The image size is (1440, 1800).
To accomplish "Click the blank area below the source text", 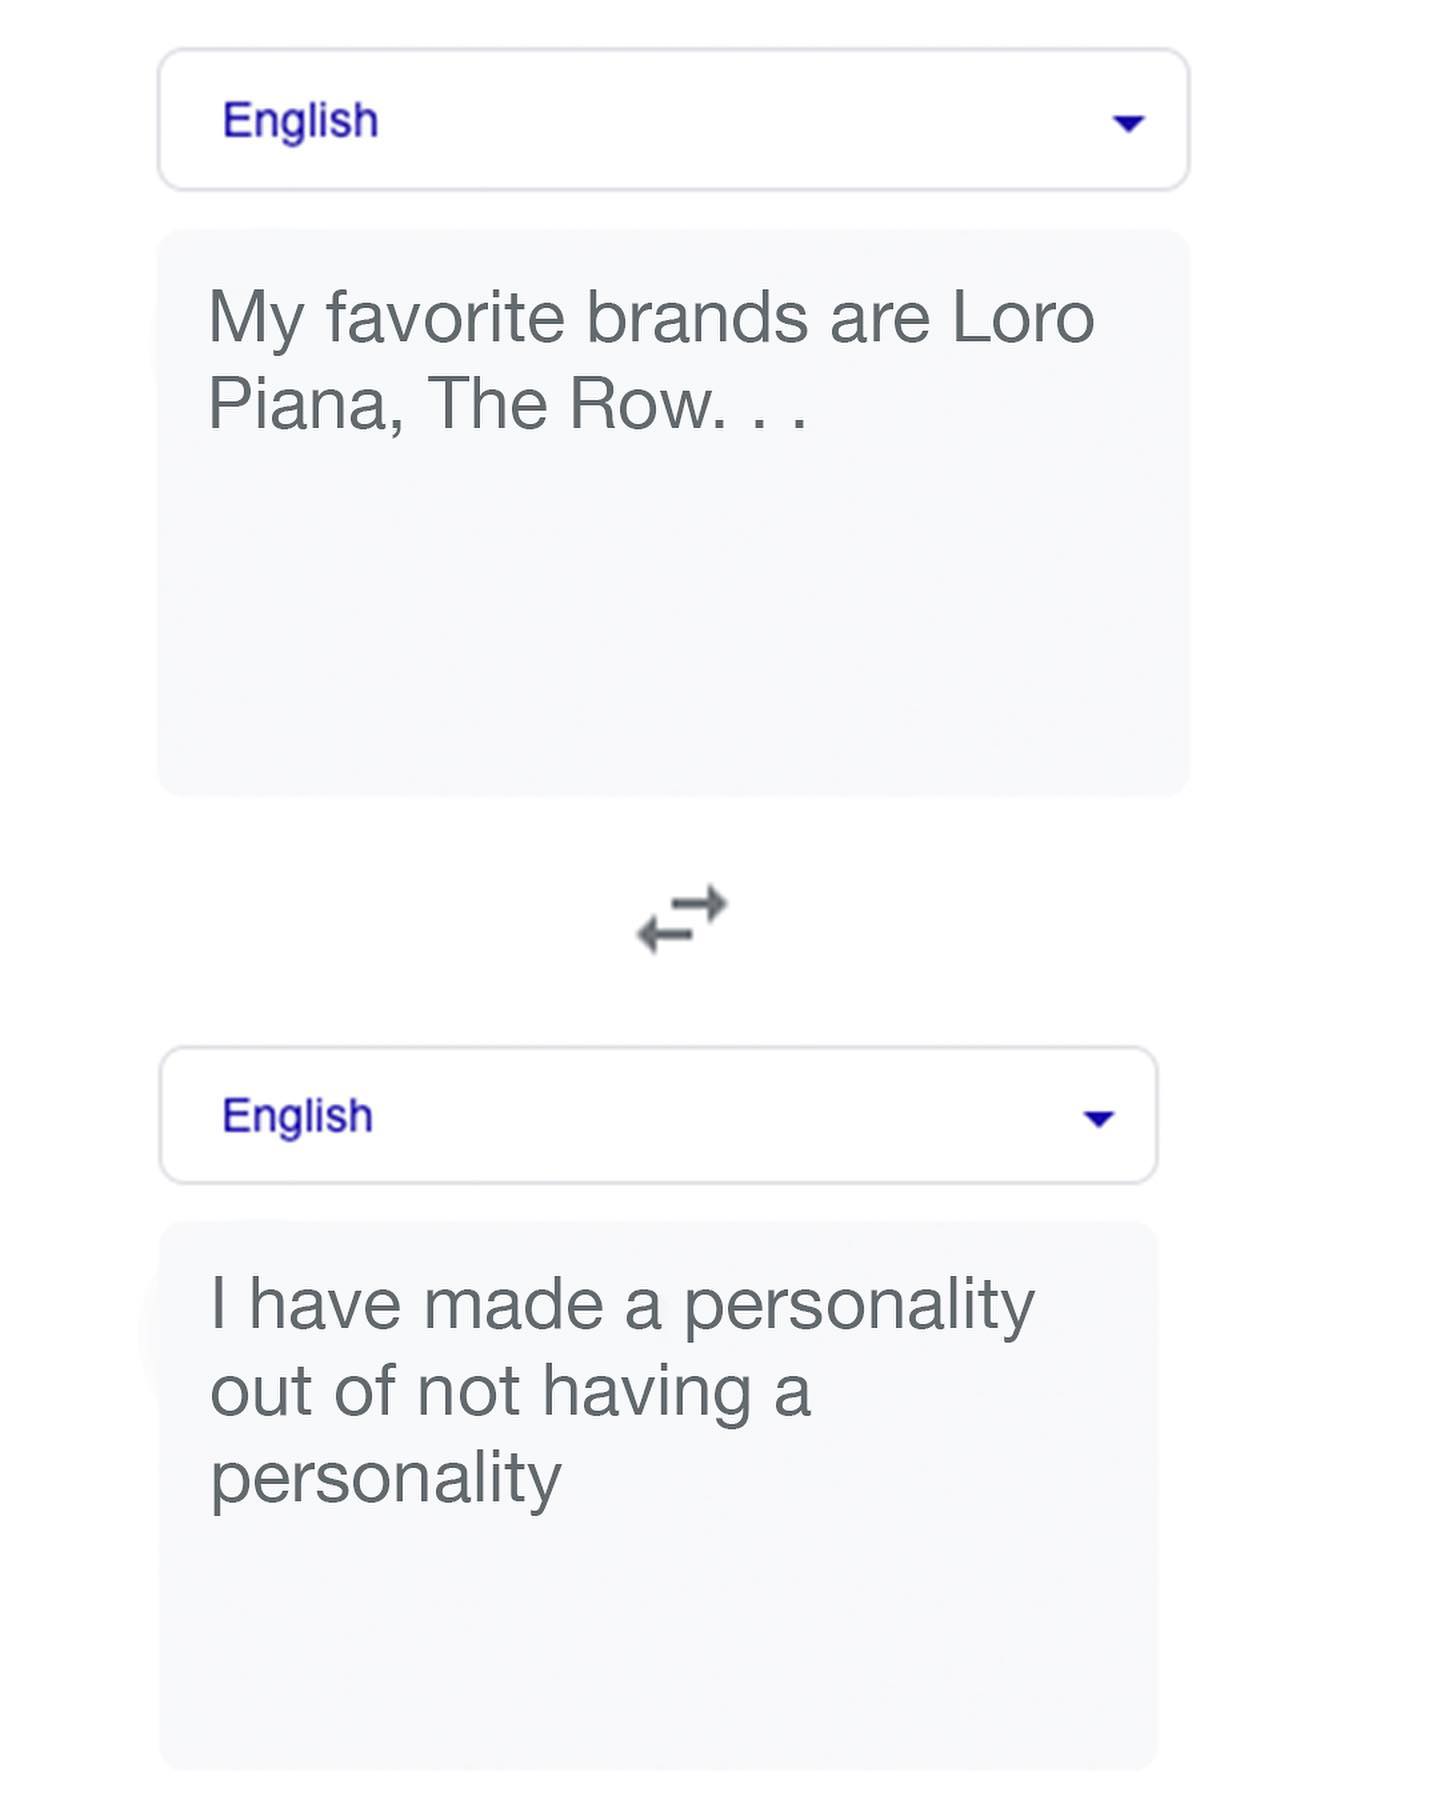I will point(673,640).
